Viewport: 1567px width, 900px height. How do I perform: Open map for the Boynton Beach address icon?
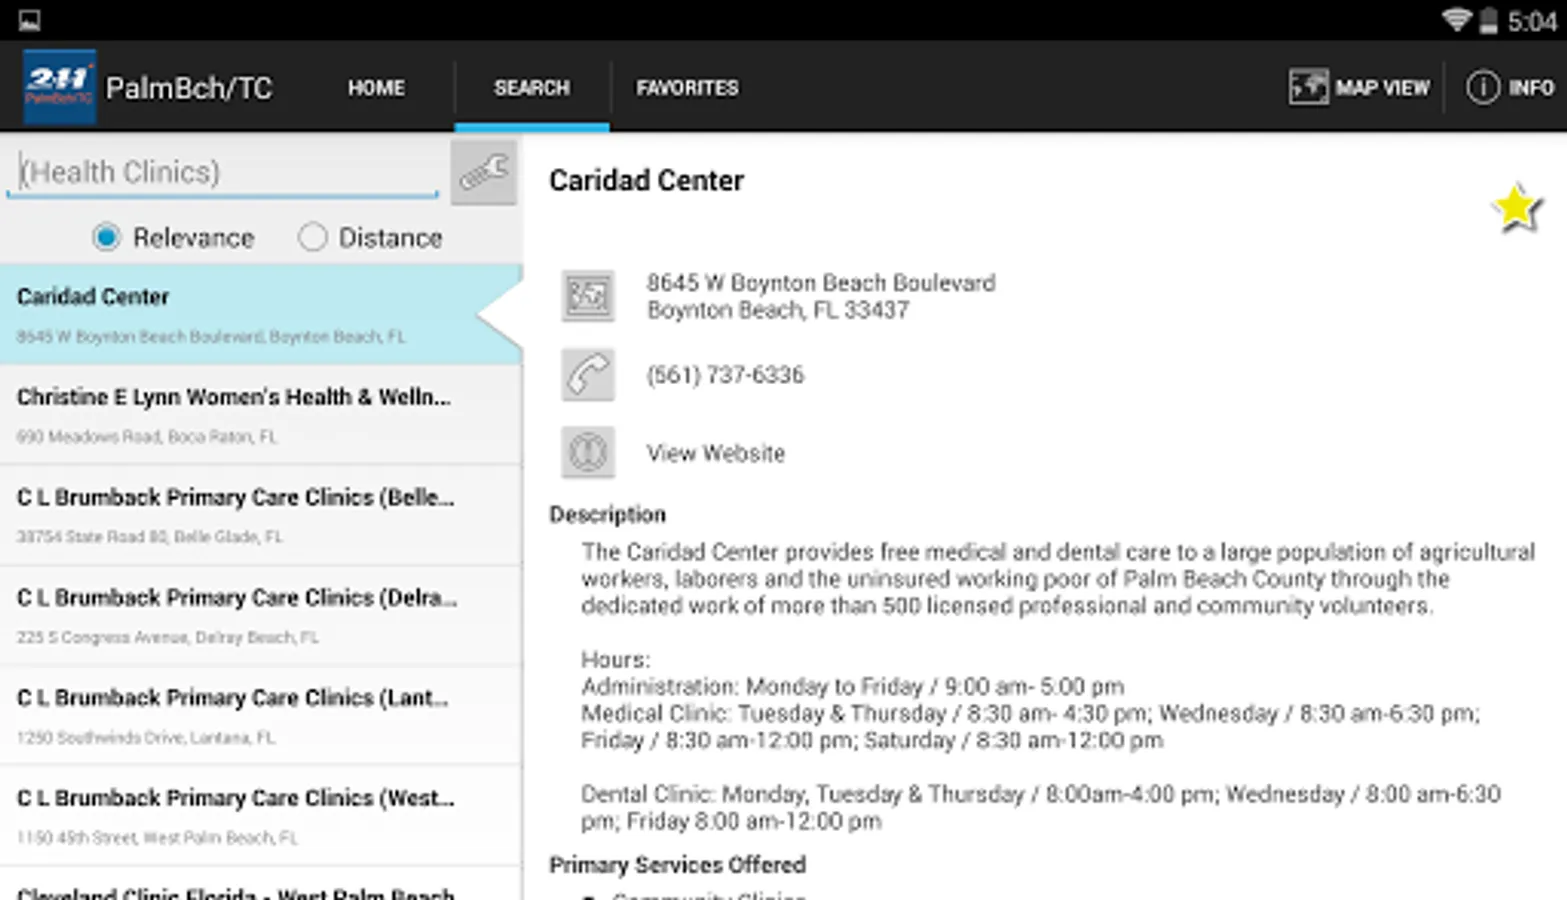(x=588, y=296)
